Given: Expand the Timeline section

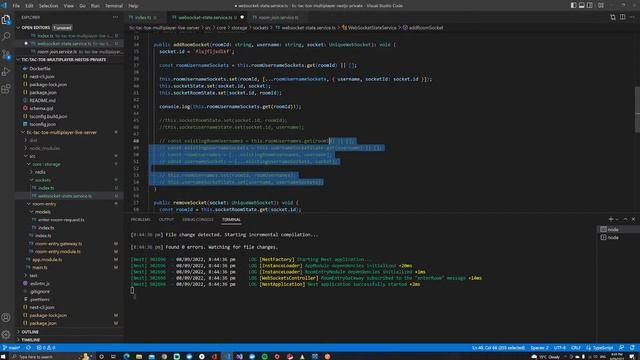Looking at the screenshot, I should click(x=31, y=340).
